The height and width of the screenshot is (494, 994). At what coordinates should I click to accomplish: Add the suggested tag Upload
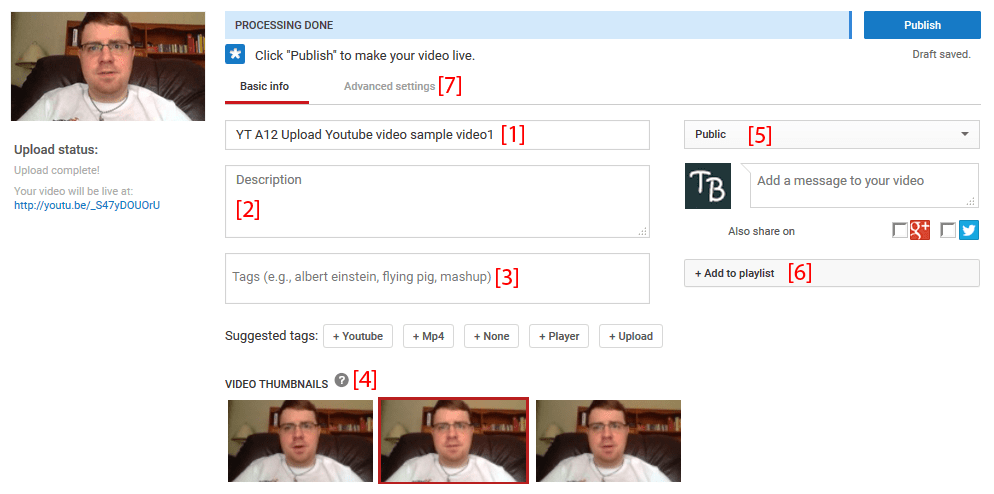(x=631, y=336)
